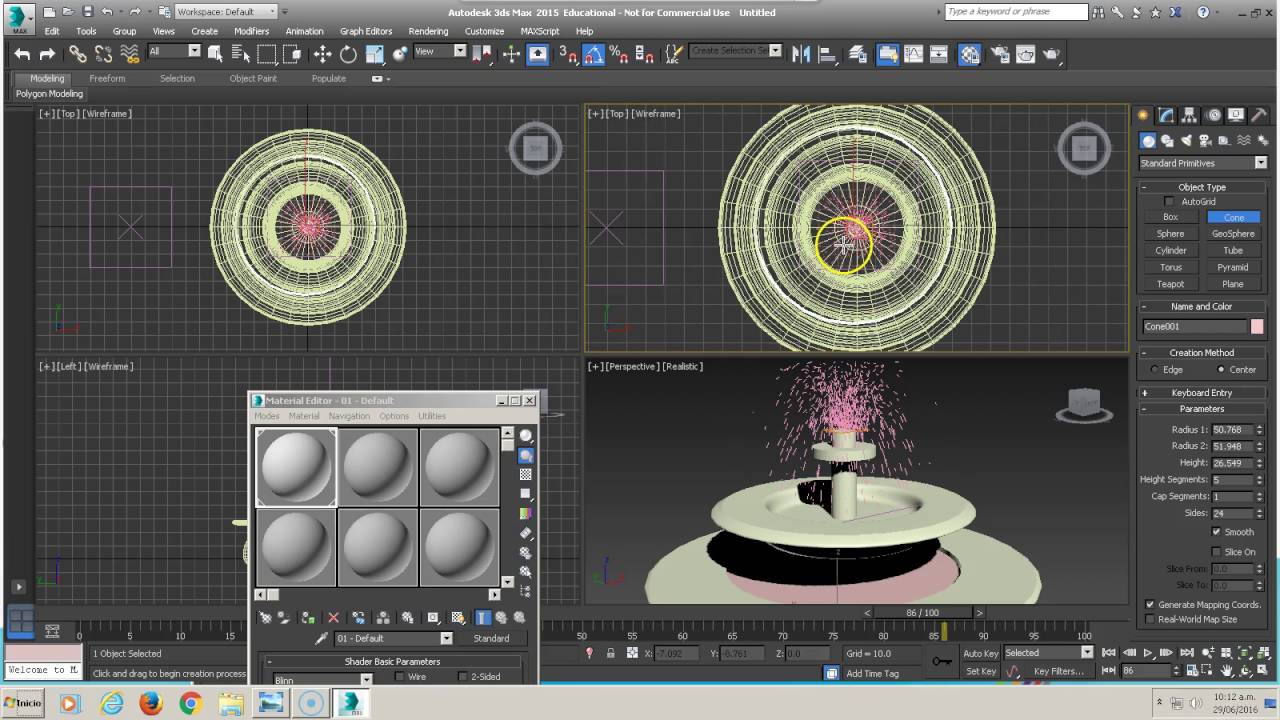This screenshot has height=720, width=1280.
Task: Toggle Show Shaded Material in Viewport icon
Action: (458, 618)
